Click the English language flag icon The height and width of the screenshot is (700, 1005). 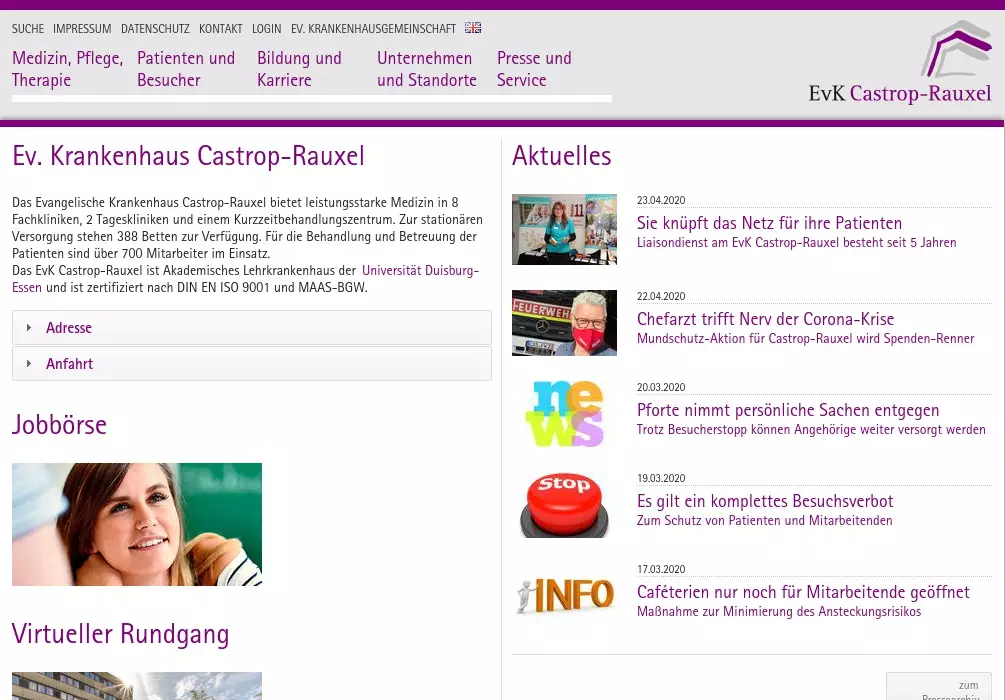[473, 28]
